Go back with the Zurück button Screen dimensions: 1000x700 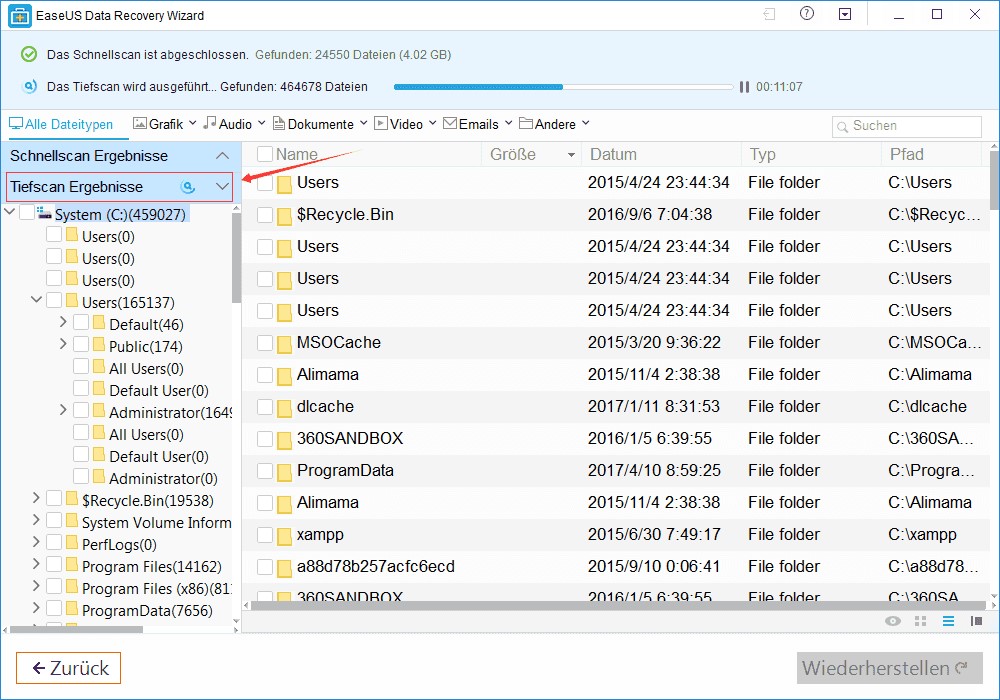tap(68, 668)
